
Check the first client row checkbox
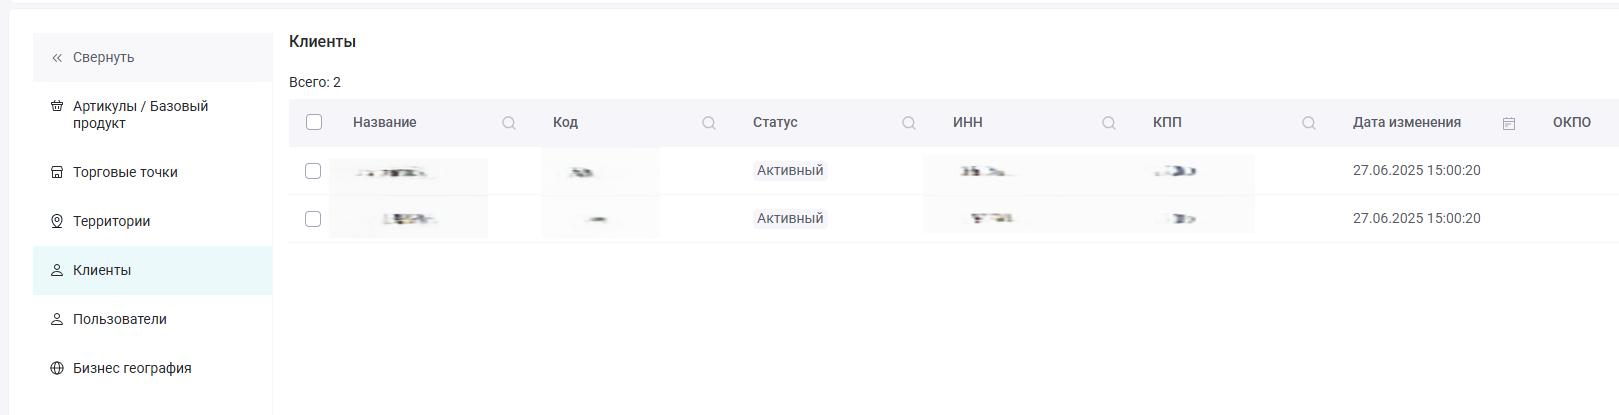(313, 171)
